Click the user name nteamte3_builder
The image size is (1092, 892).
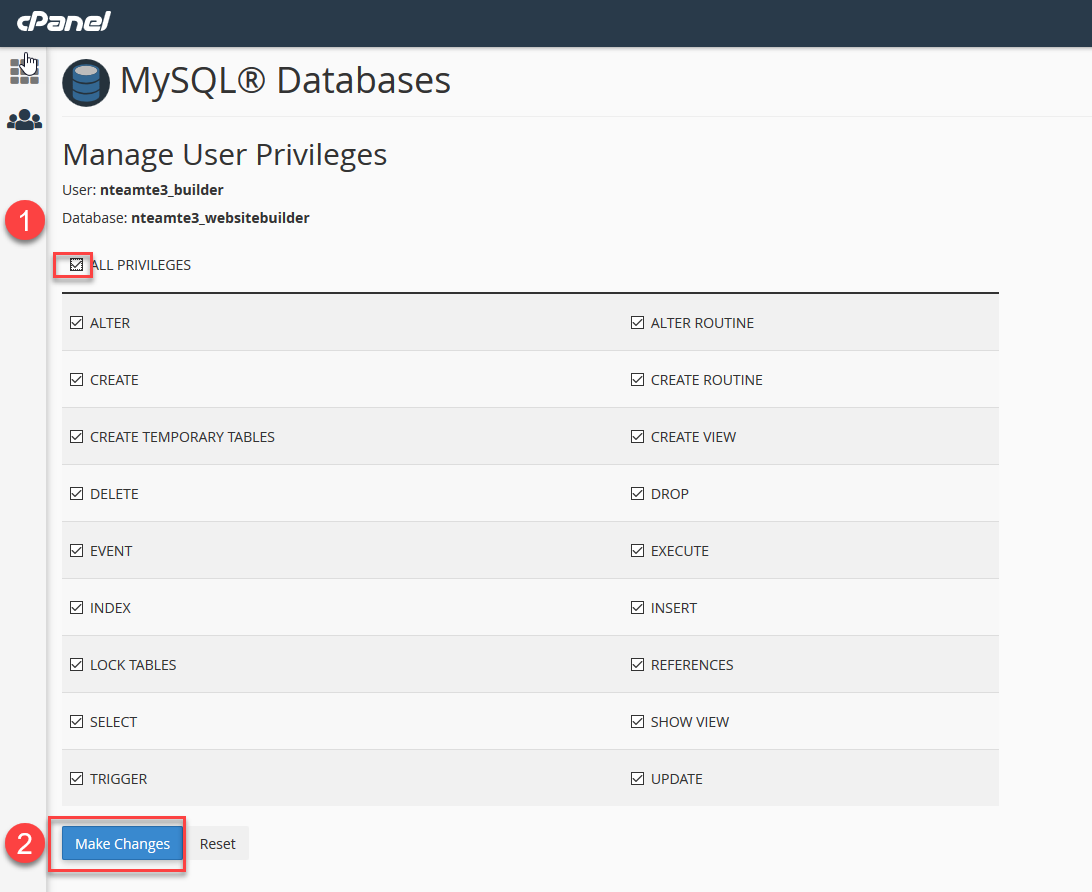coord(162,190)
